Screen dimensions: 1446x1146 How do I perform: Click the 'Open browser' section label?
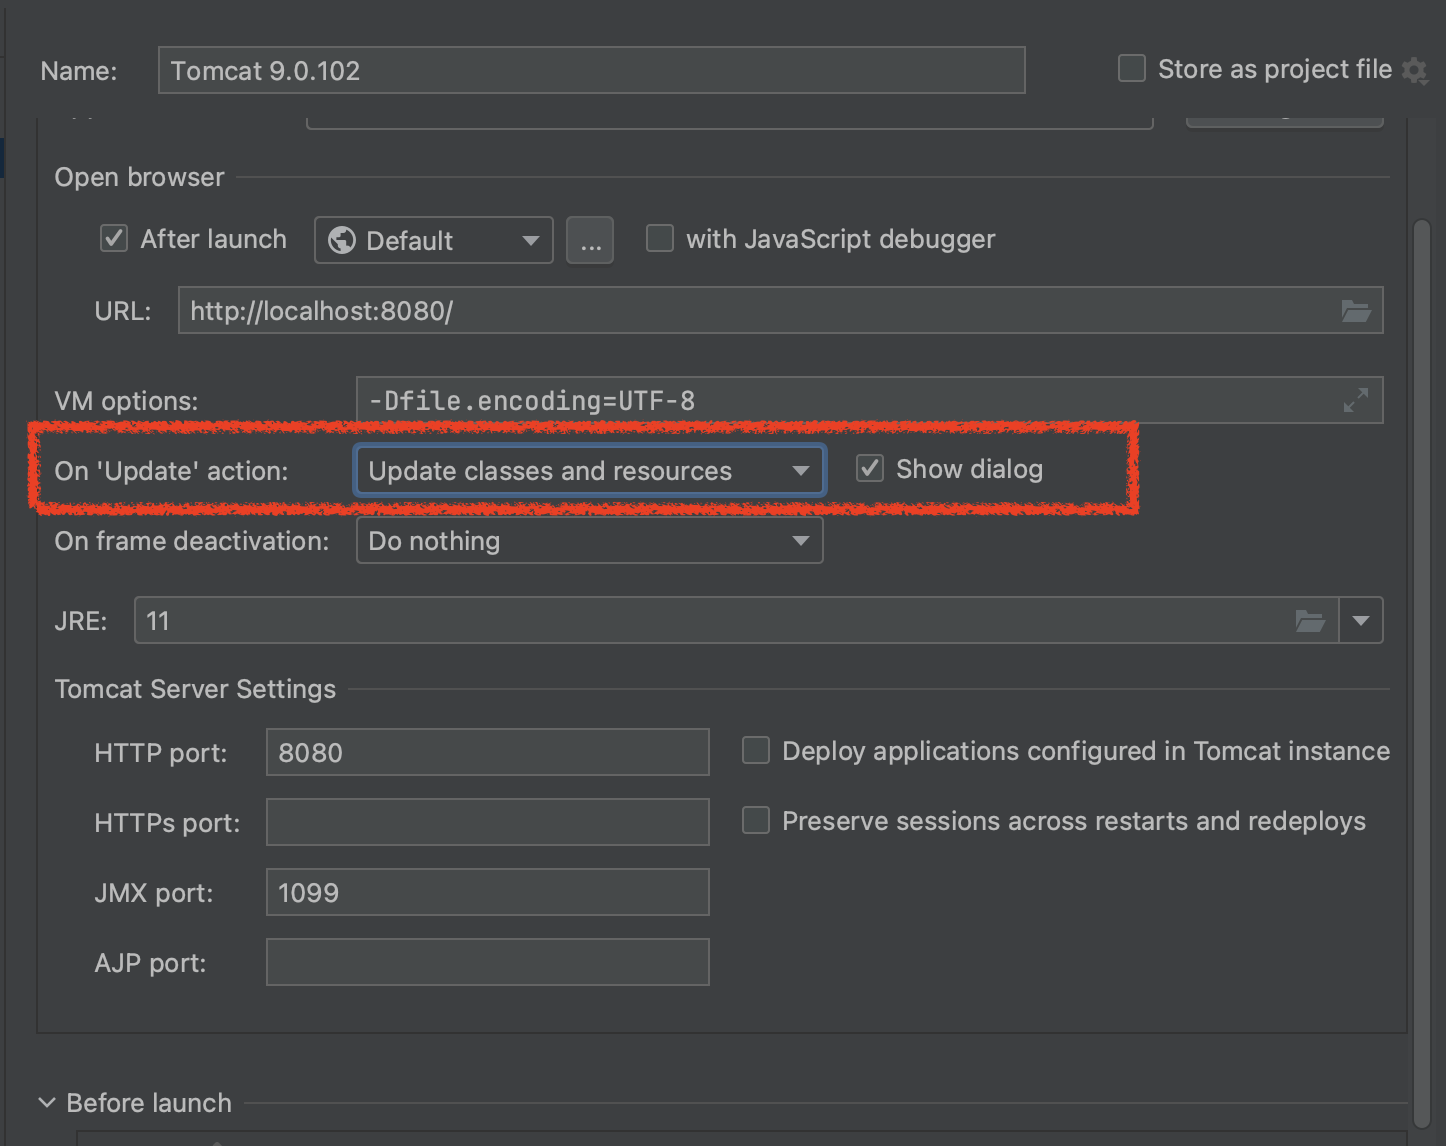tap(140, 177)
